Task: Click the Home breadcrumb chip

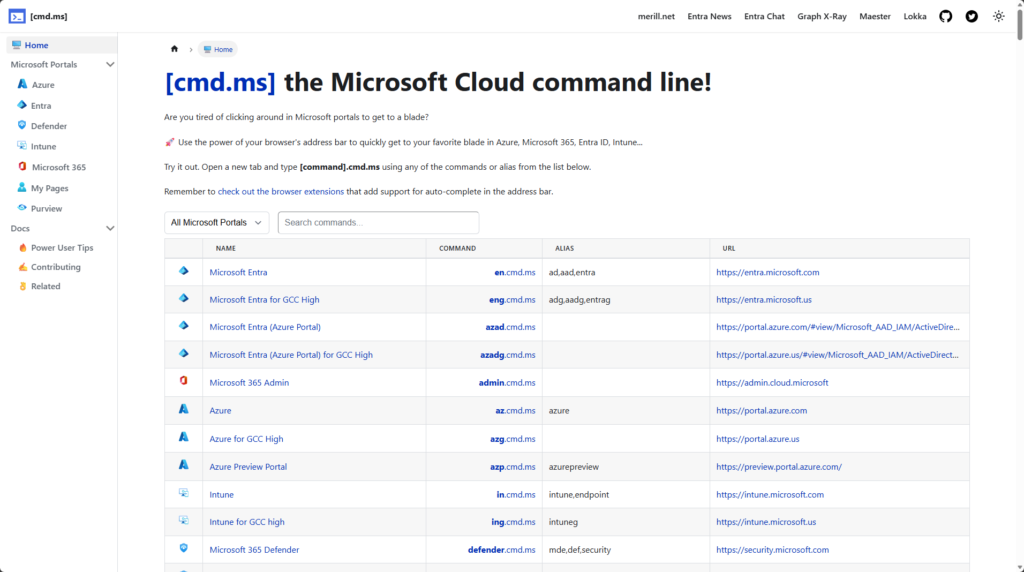Action: click(217, 49)
